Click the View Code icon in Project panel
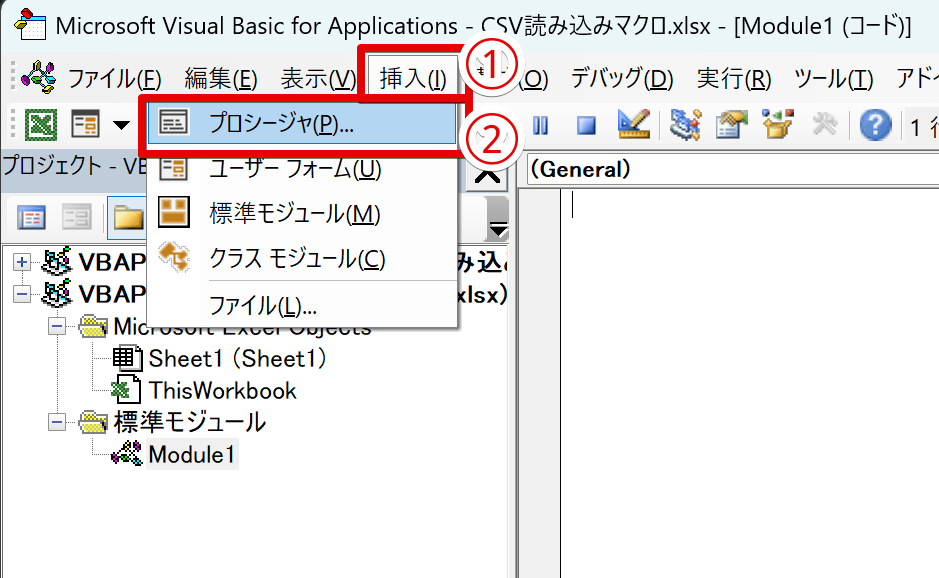The width and height of the screenshot is (939, 578). (29, 217)
